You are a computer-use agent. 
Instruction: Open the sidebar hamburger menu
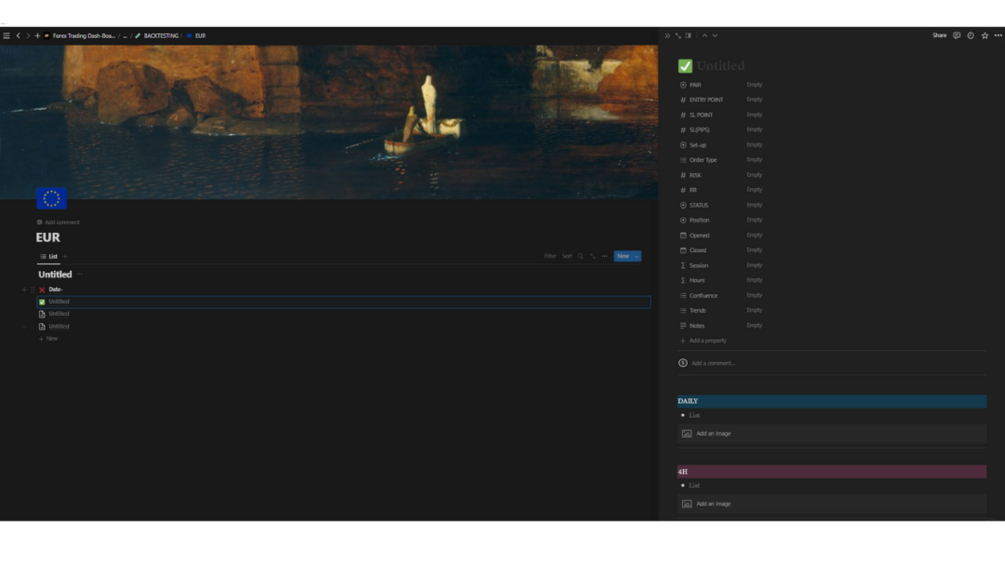(x=6, y=36)
